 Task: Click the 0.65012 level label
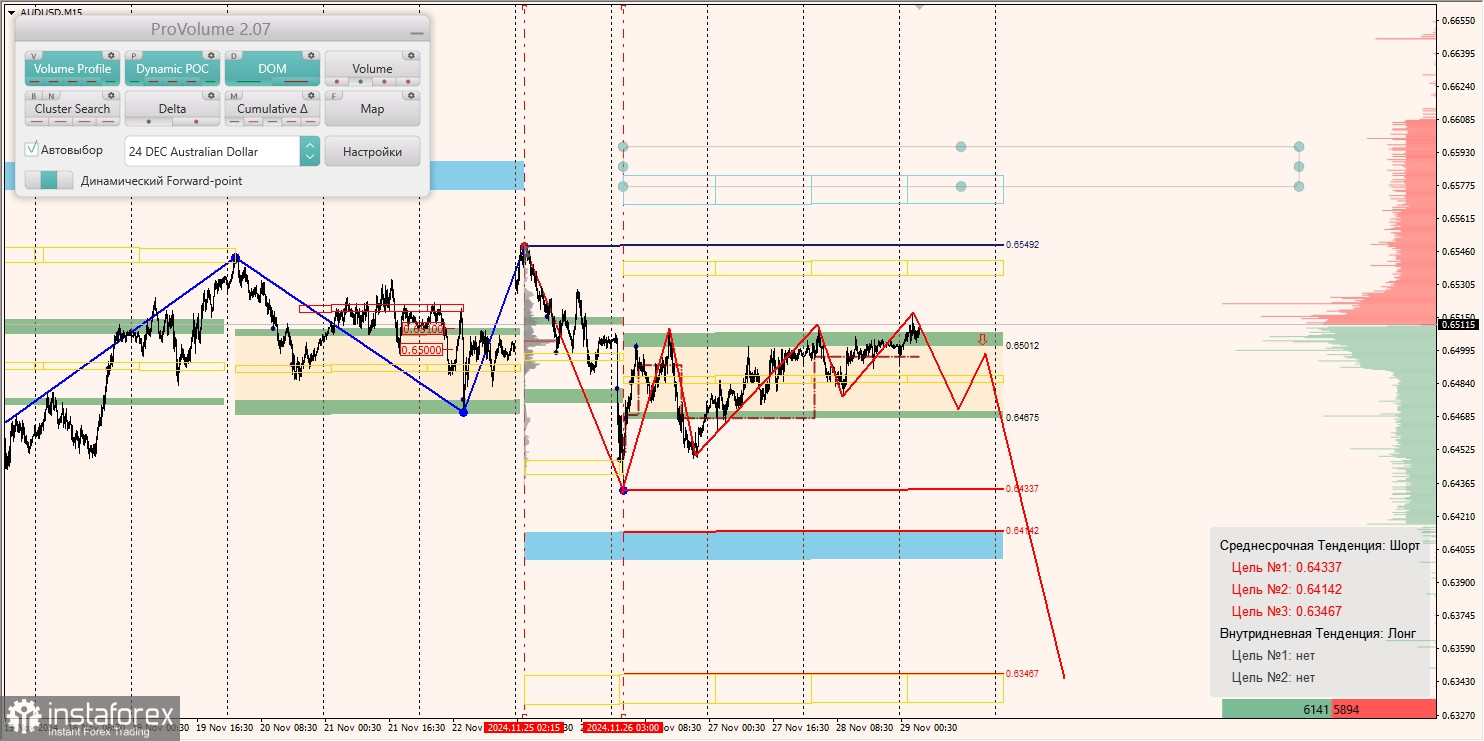tap(1023, 346)
